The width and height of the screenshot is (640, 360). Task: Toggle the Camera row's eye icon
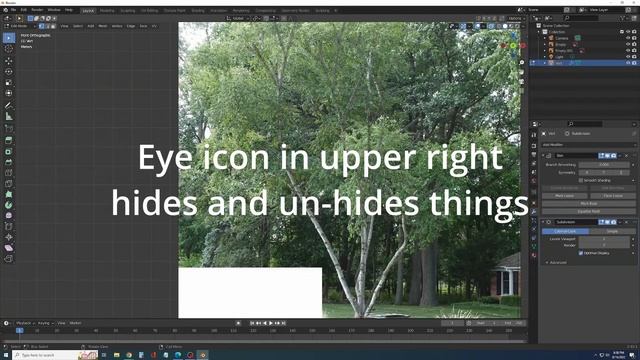coord(628,38)
